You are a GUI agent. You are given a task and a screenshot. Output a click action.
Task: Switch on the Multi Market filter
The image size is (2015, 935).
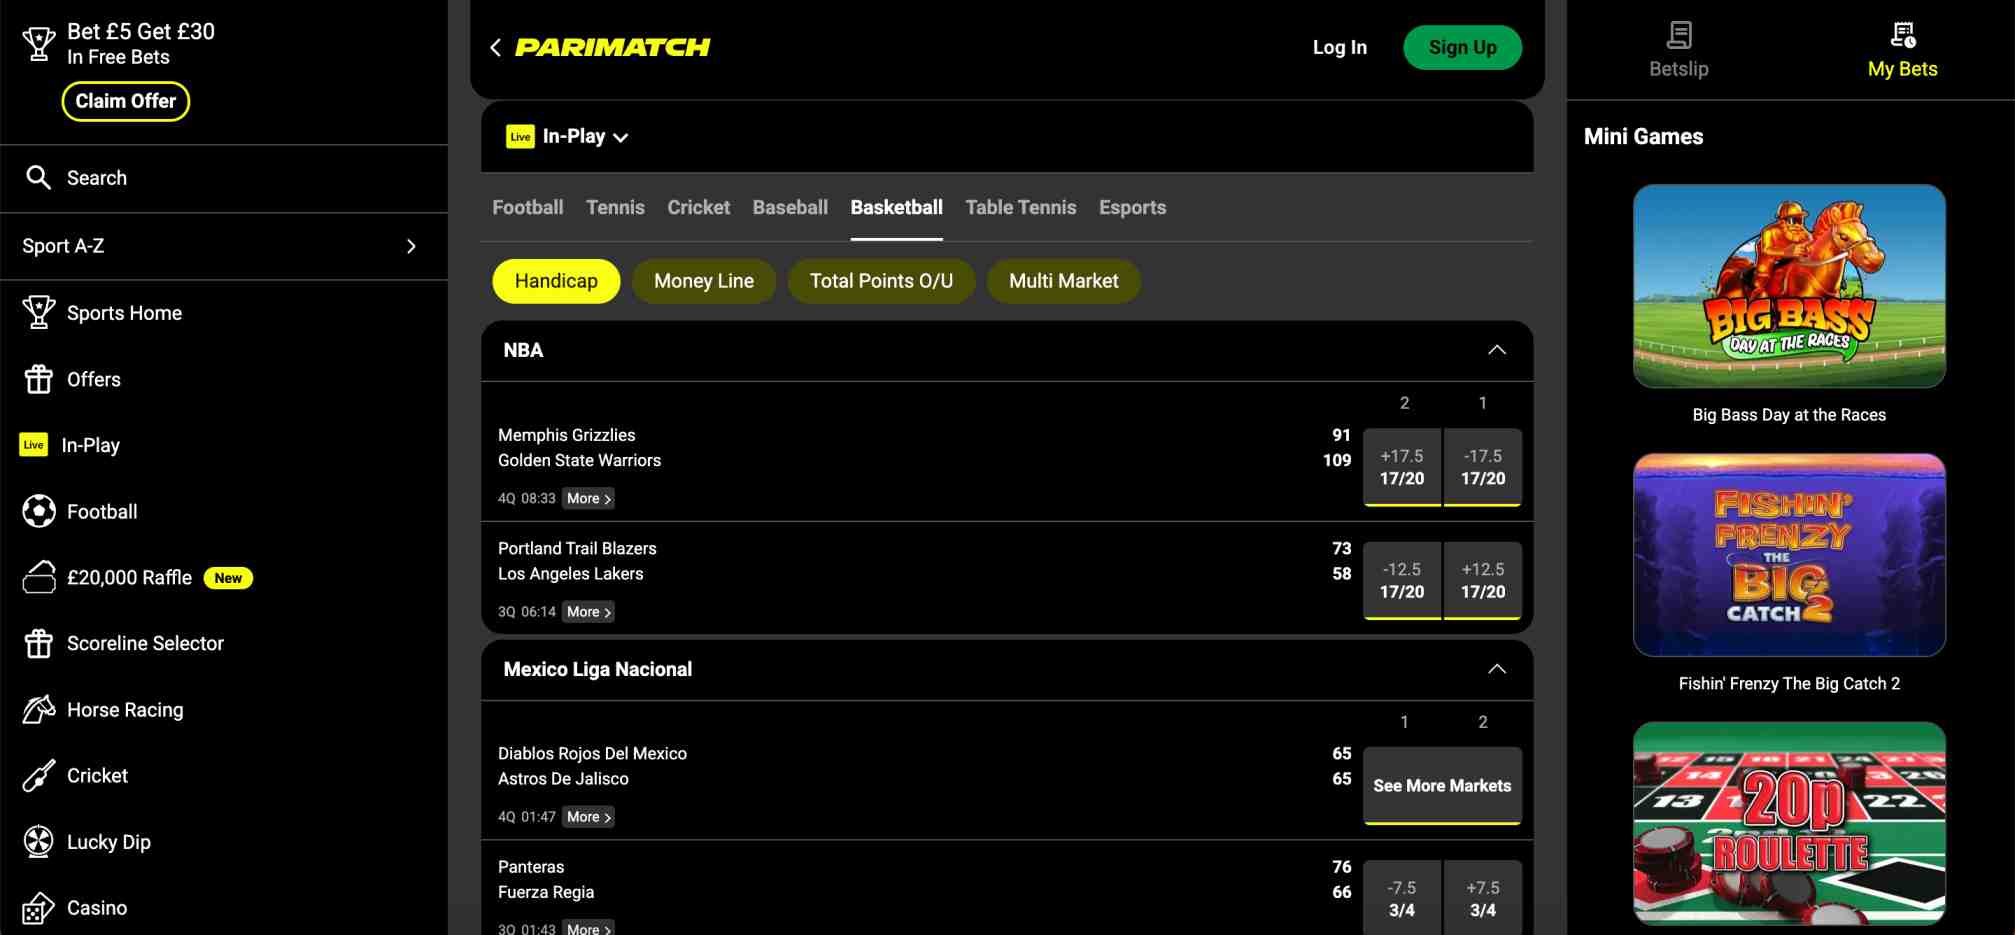[x=1064, y=281]
